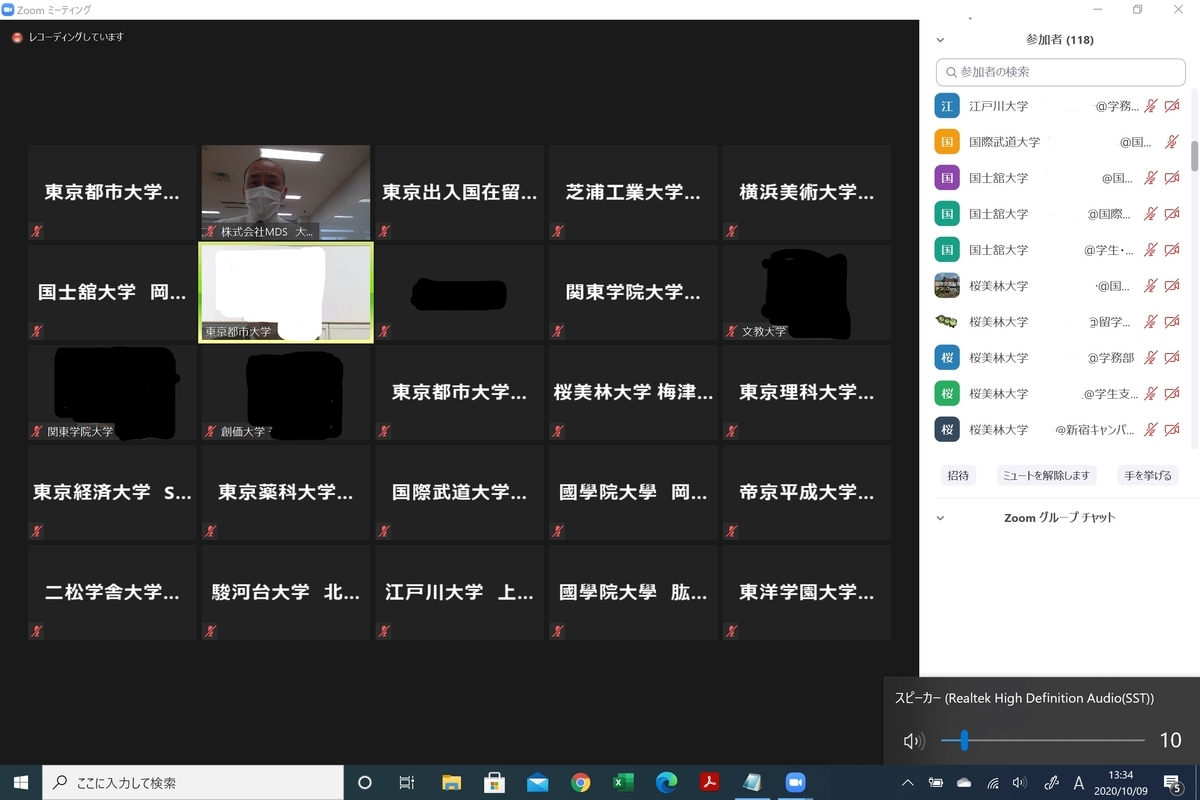Click muted mic icon on 帝京平成大学 tile
Viewport: 1200px width, 800px height.
(x=732, y=531)
